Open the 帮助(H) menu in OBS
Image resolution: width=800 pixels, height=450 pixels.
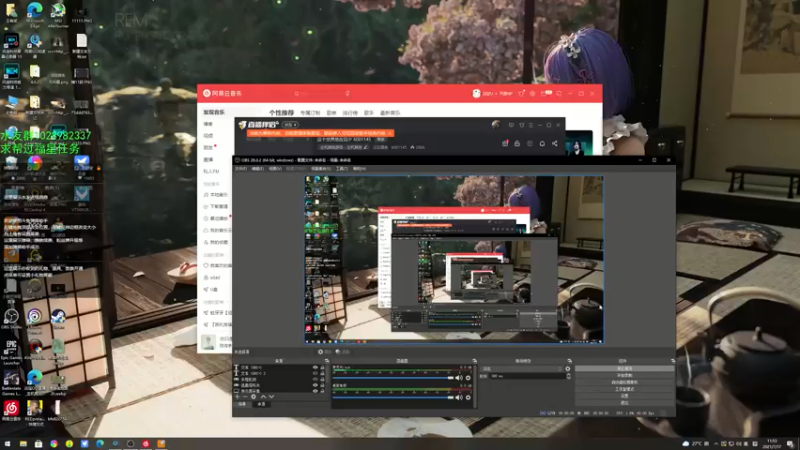pos(359,169)
